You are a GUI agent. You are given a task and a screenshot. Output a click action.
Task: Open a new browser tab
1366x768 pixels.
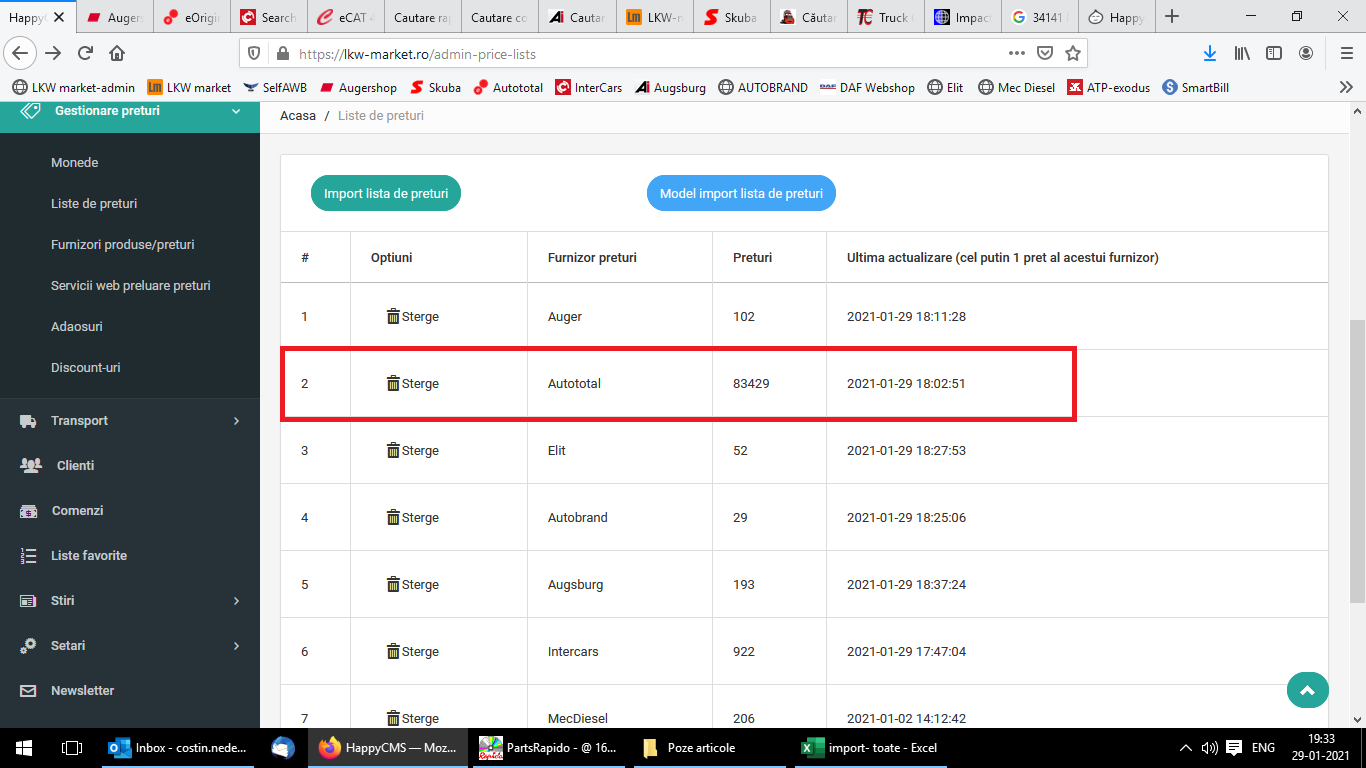coord(1172,17)
